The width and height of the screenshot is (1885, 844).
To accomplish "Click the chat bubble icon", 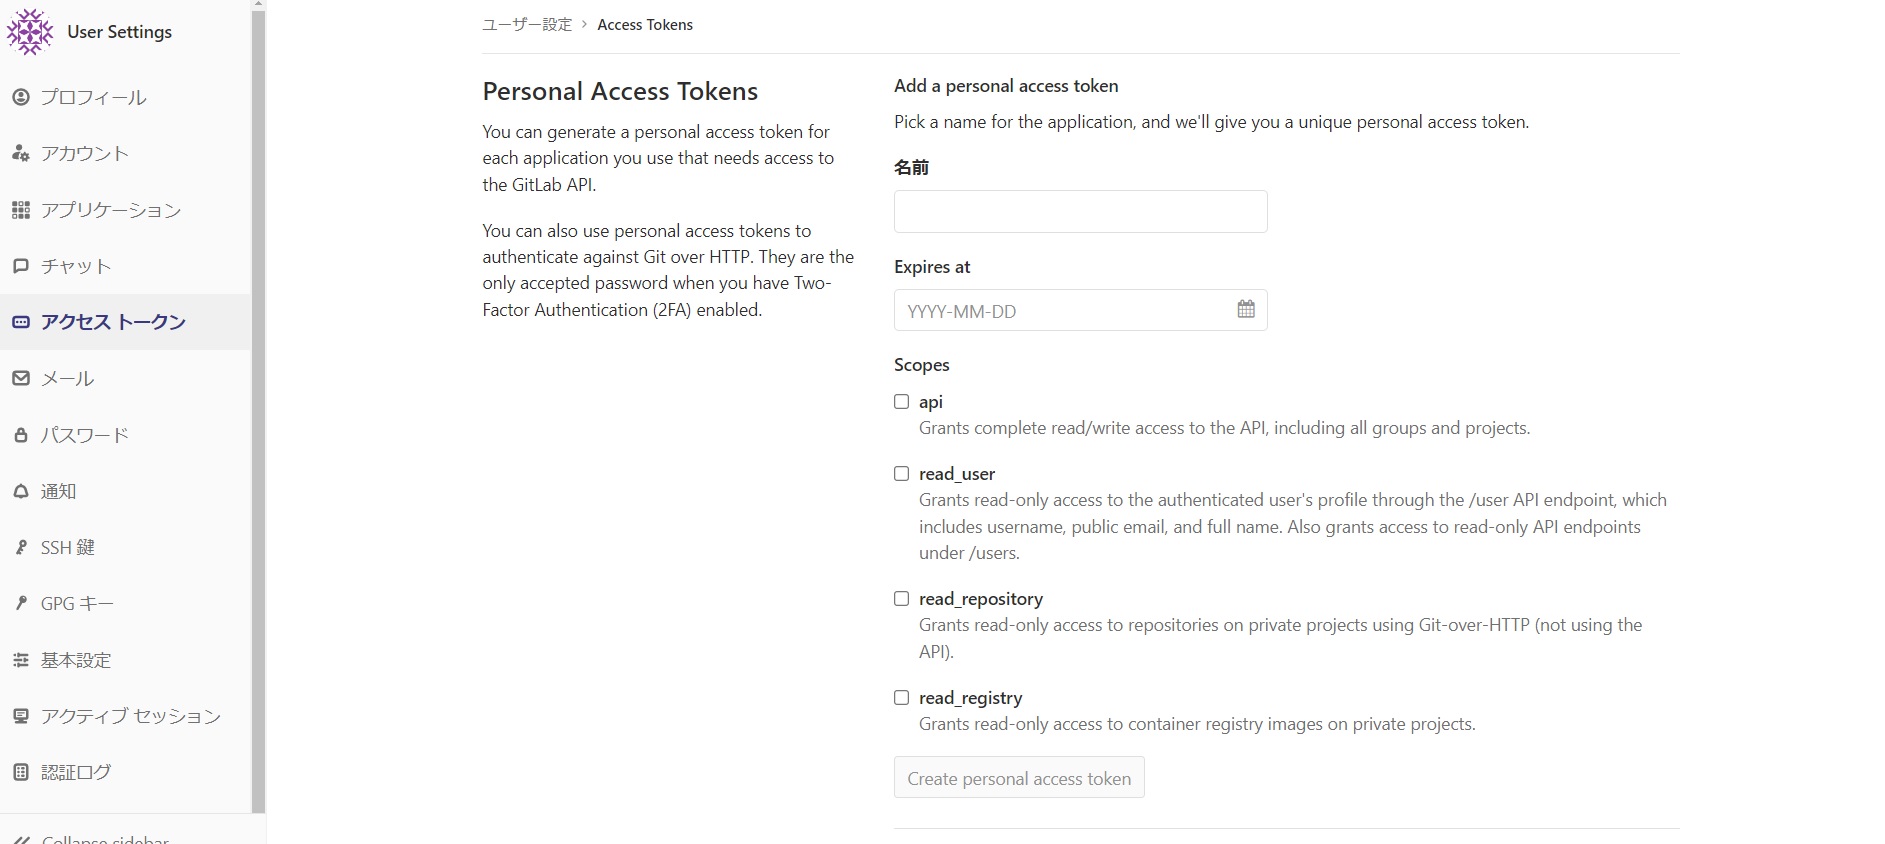I will click(x=20, y=266).
